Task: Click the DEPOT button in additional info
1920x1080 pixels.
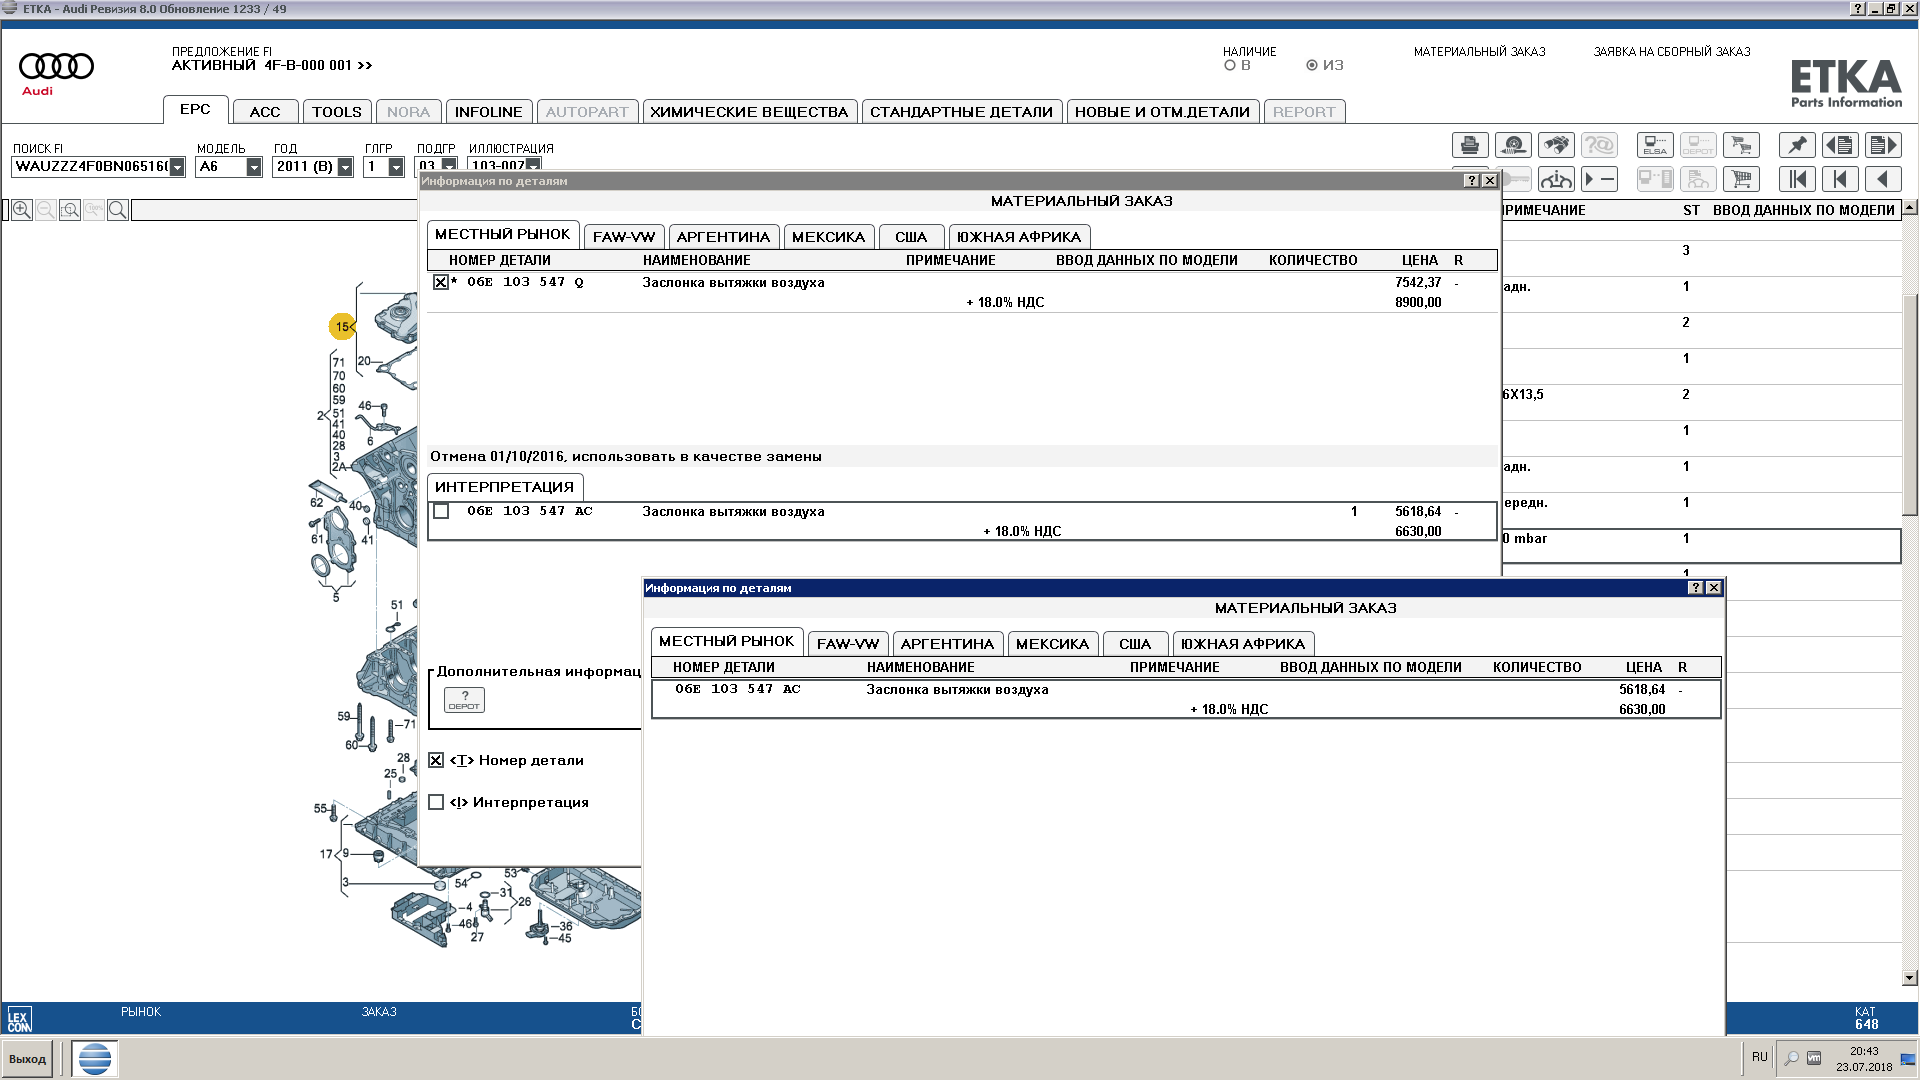Action: (464, 699)
